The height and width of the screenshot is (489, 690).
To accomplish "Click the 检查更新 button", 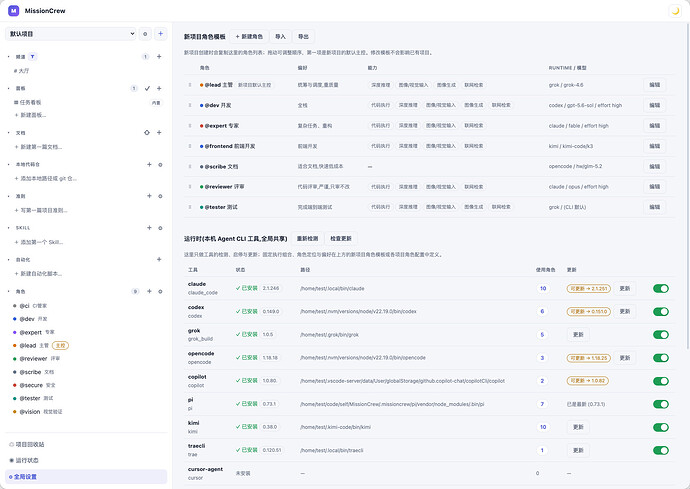I will click(x=341, y=239).
